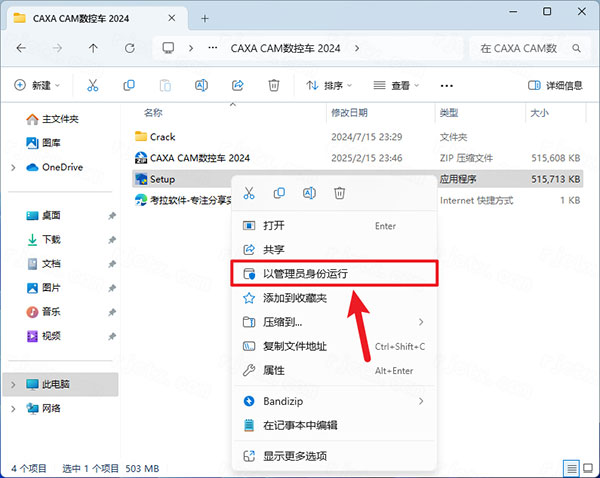Toggle the 详细信息 details pane
Image resolution: width=600 pixels, height=478 pixels.
click(x=555, y=85)
